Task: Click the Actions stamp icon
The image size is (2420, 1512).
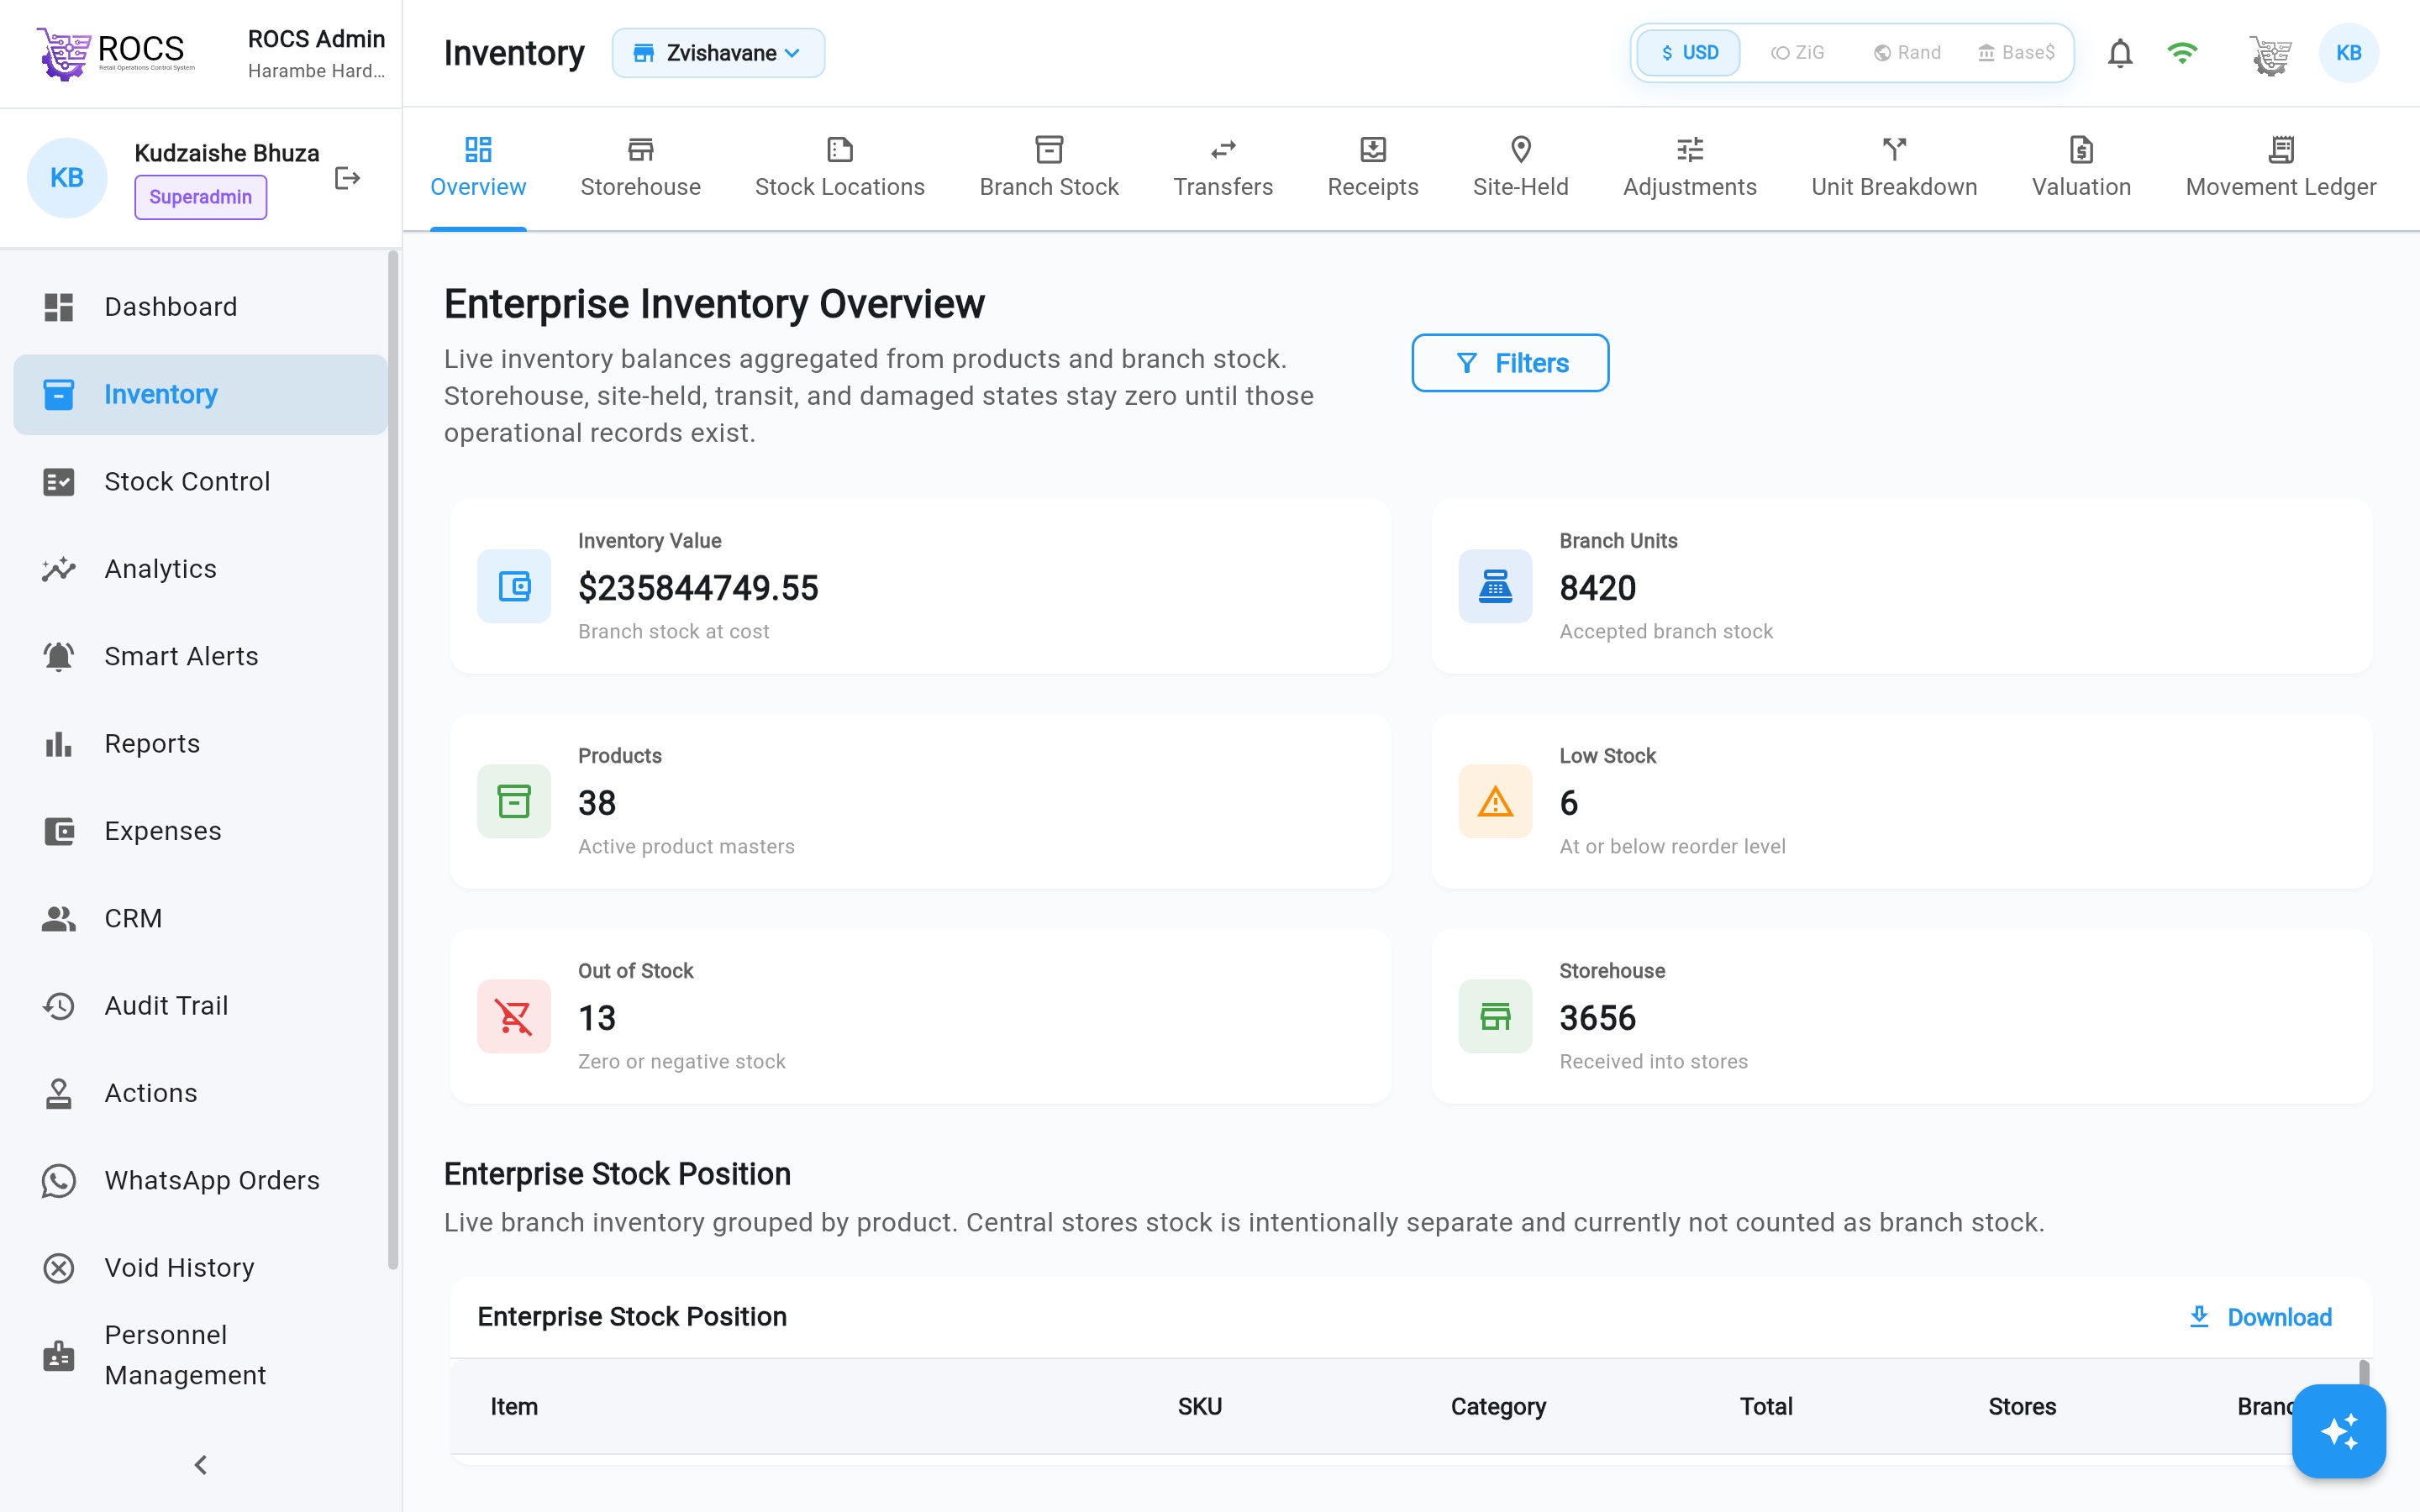Action: point(59,1093)
